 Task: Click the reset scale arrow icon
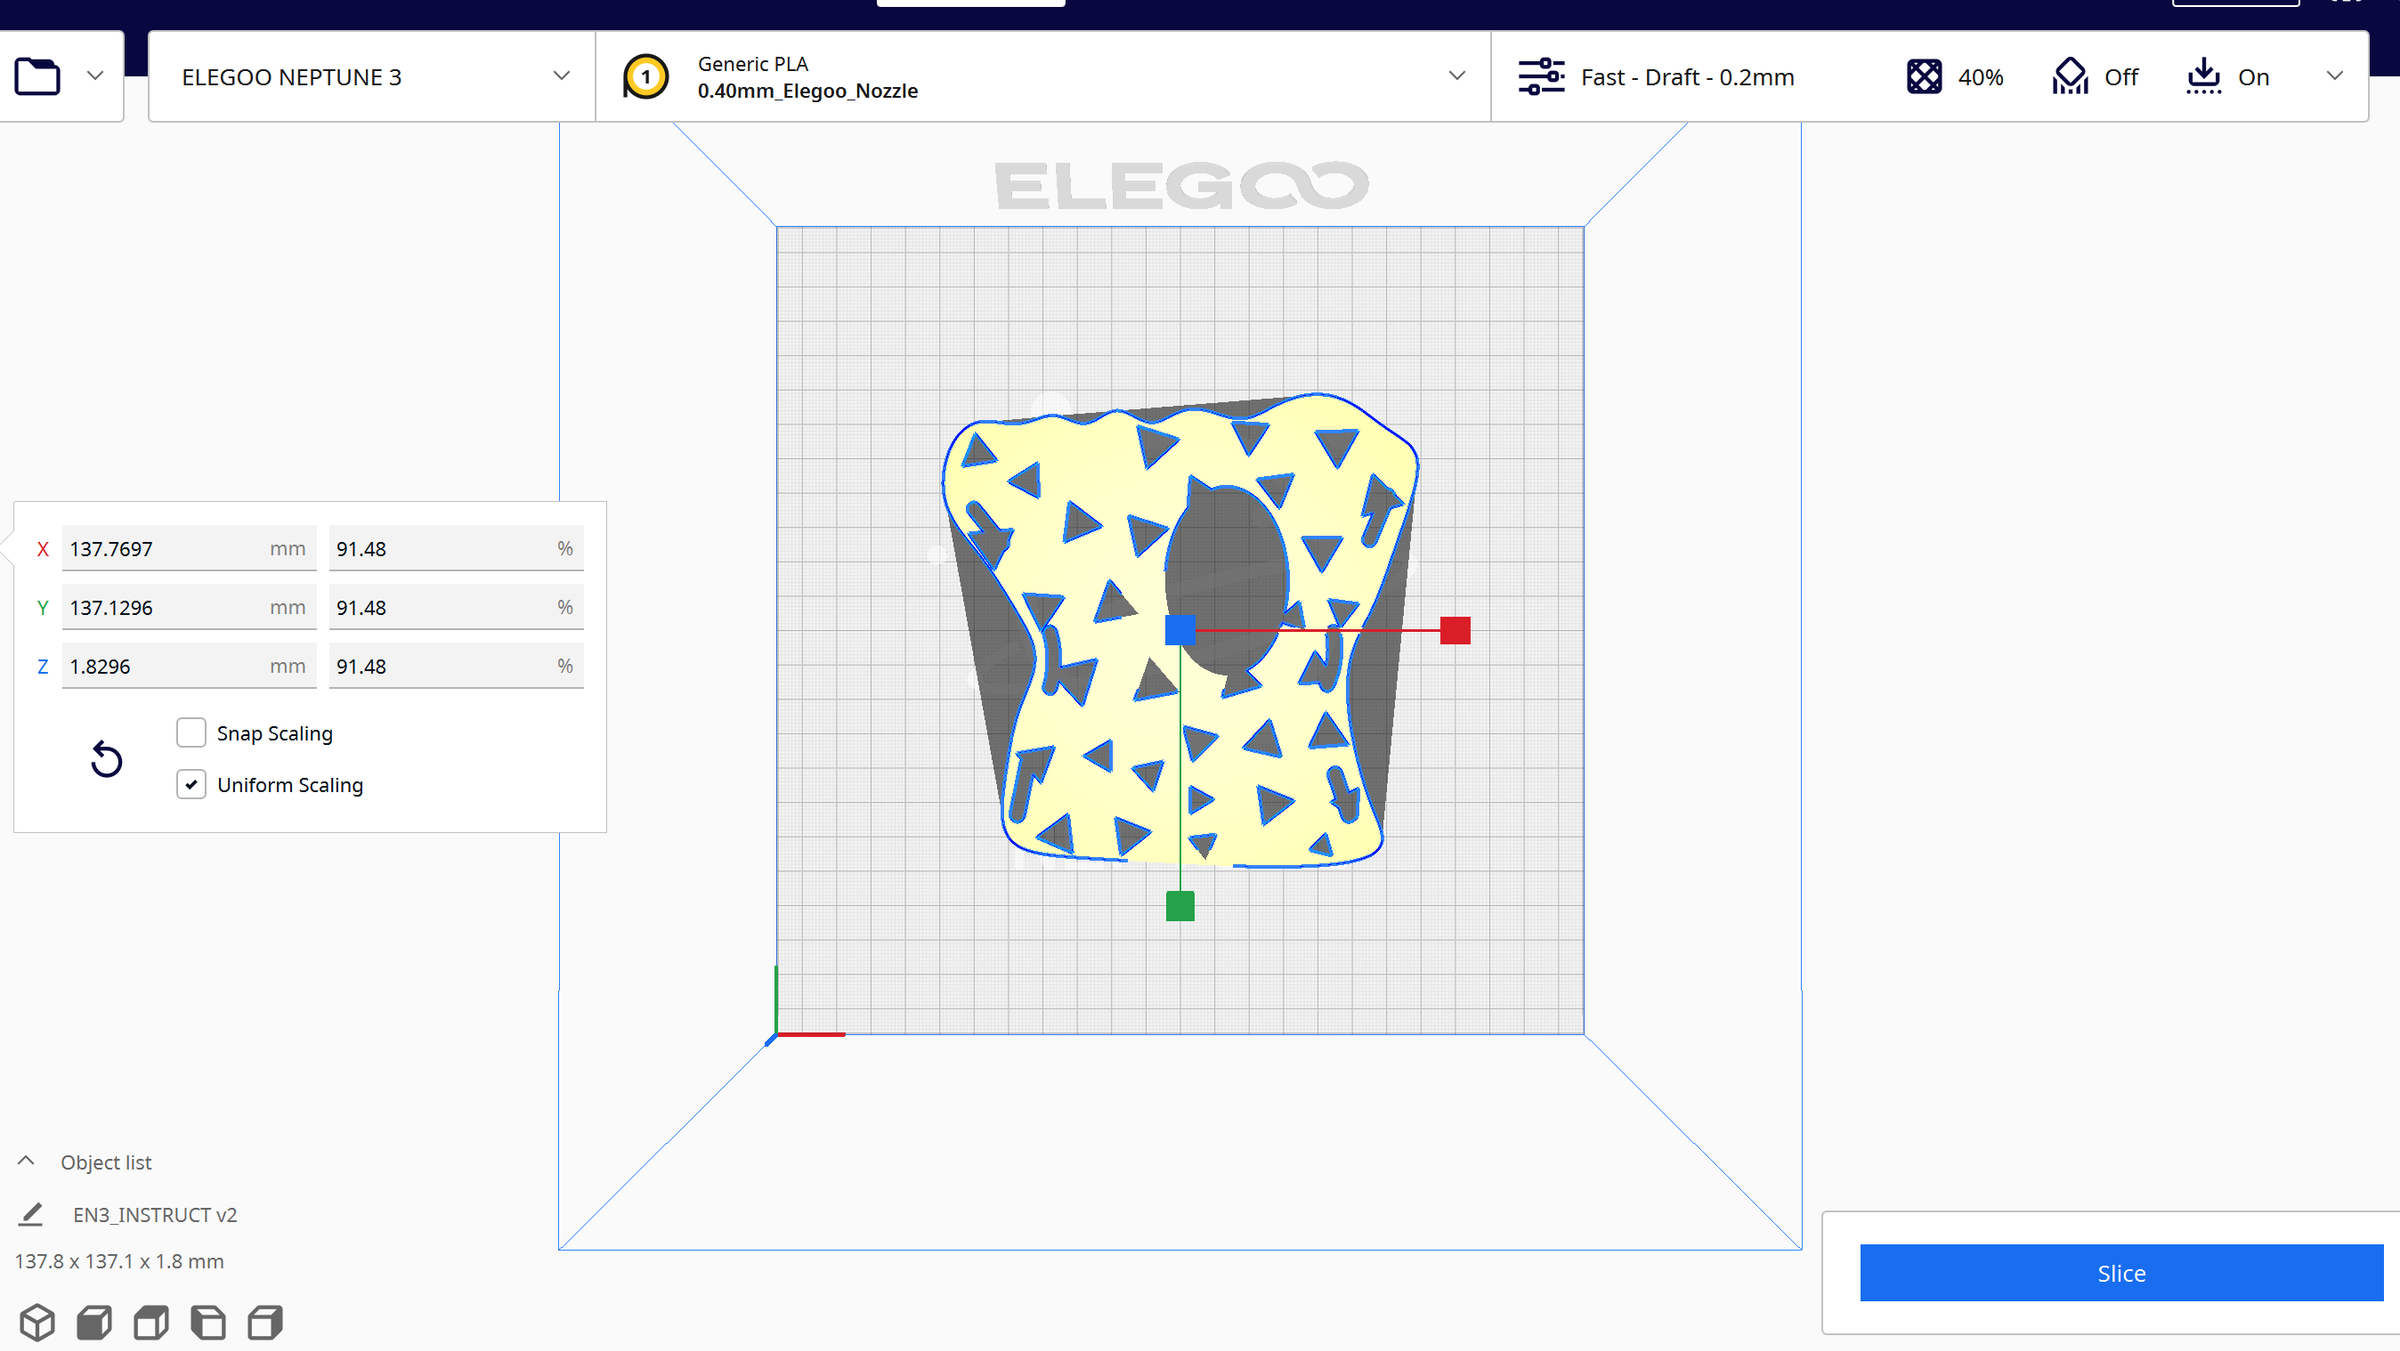click(106, 760)
